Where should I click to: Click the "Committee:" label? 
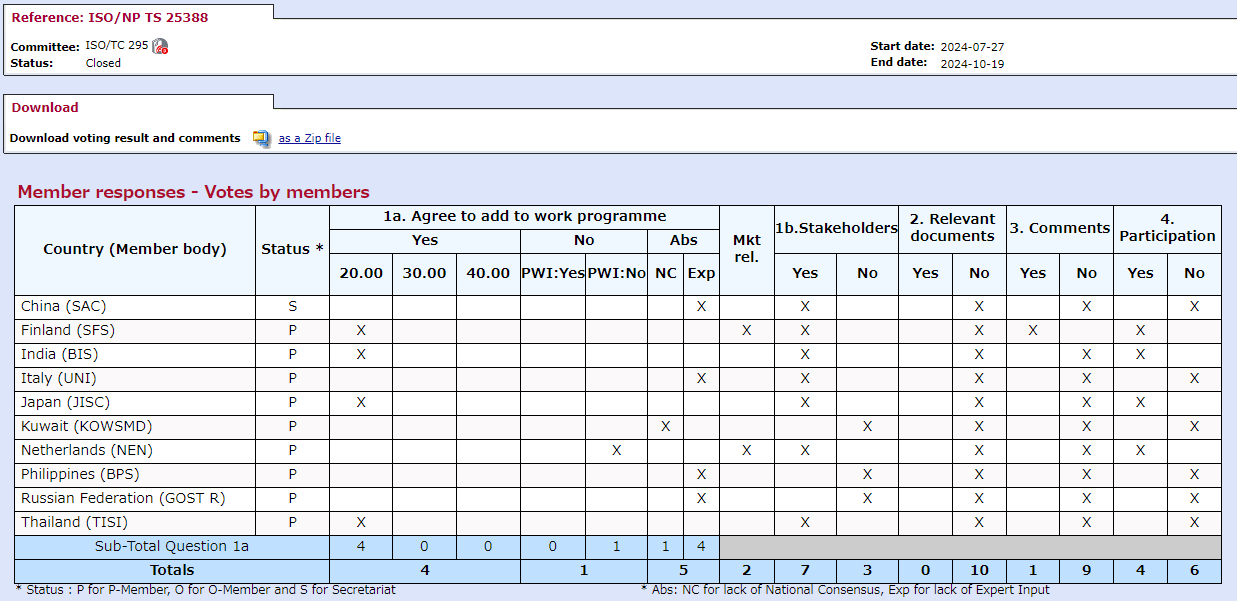45,47
